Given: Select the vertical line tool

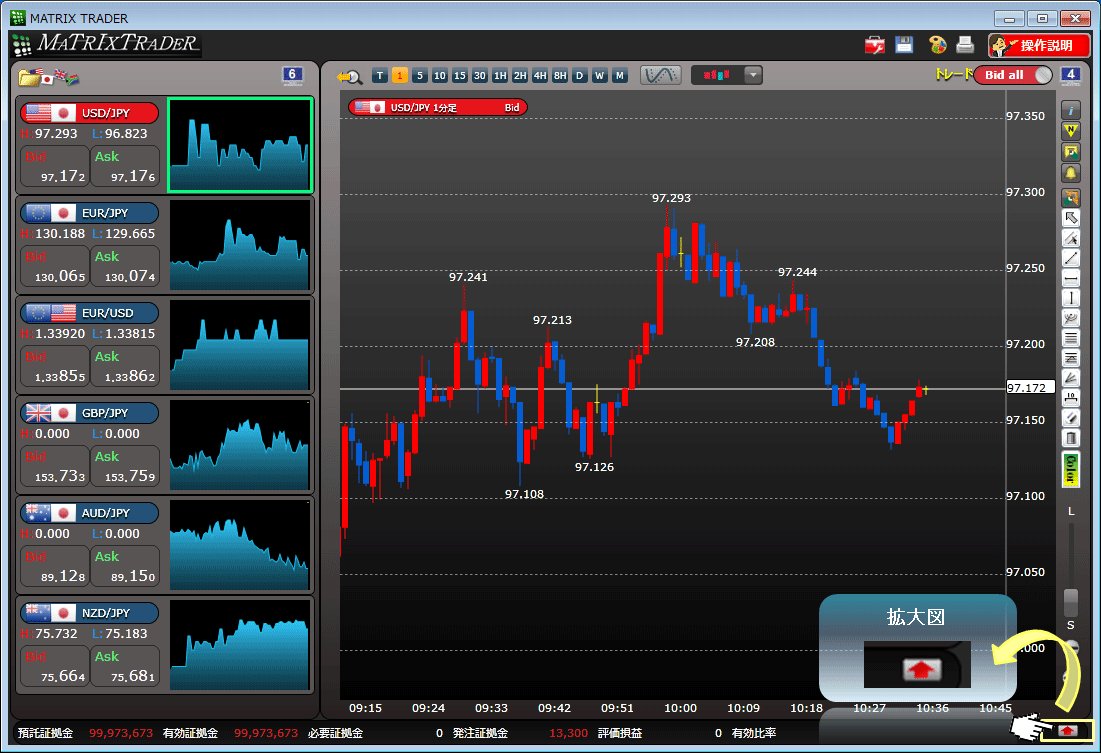Looking at the screenshot, I should coord(1070,299).
